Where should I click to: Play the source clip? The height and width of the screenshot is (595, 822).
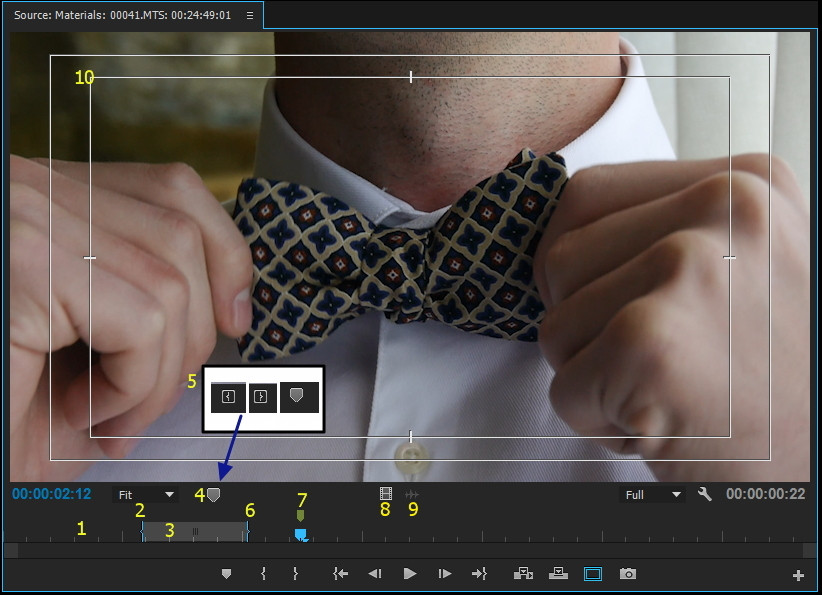point(409,574)
